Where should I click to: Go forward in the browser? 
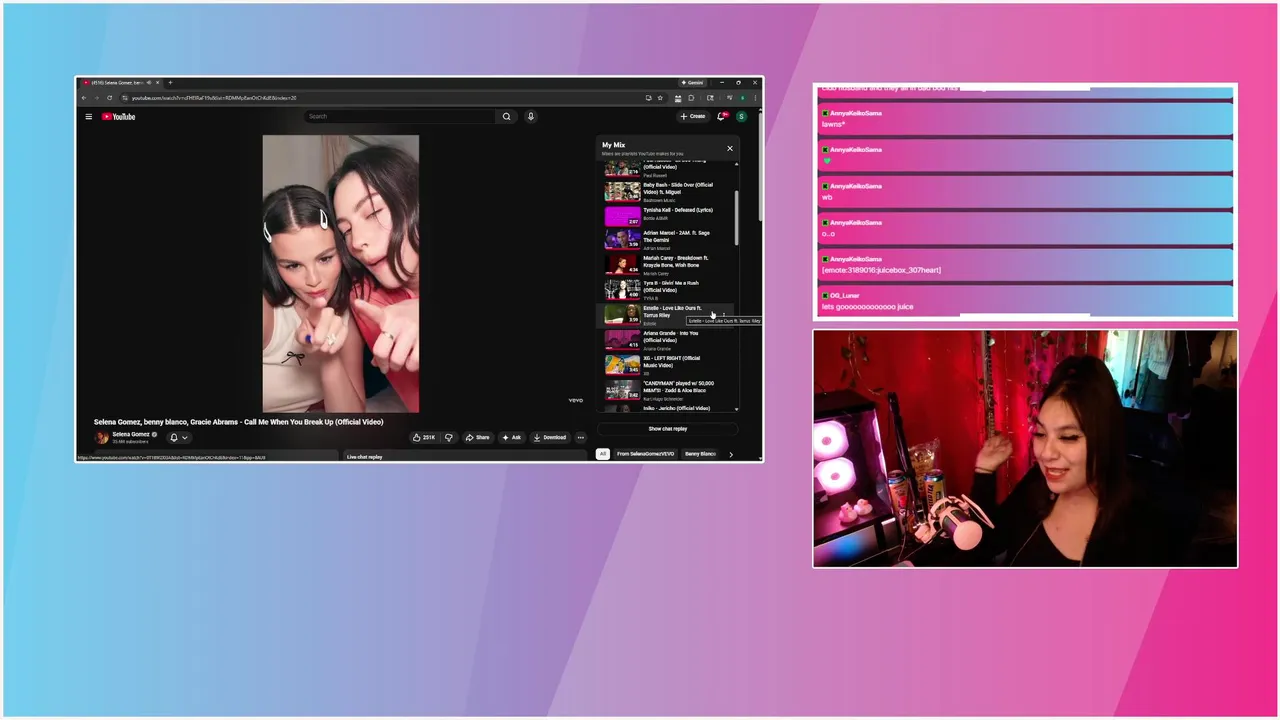(97, 98)
